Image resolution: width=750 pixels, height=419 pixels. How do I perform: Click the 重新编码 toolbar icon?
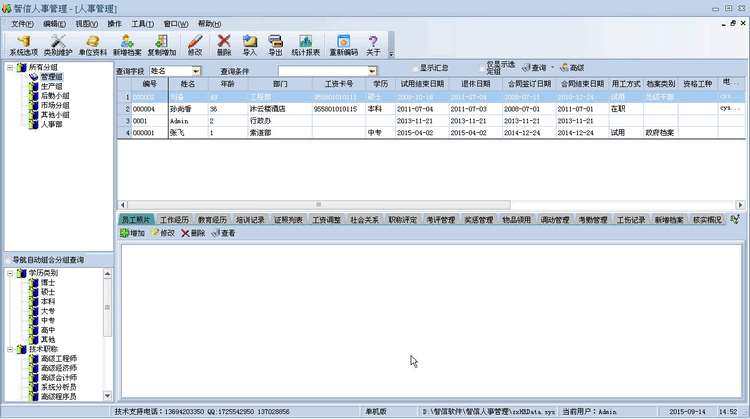click(343, 44)
